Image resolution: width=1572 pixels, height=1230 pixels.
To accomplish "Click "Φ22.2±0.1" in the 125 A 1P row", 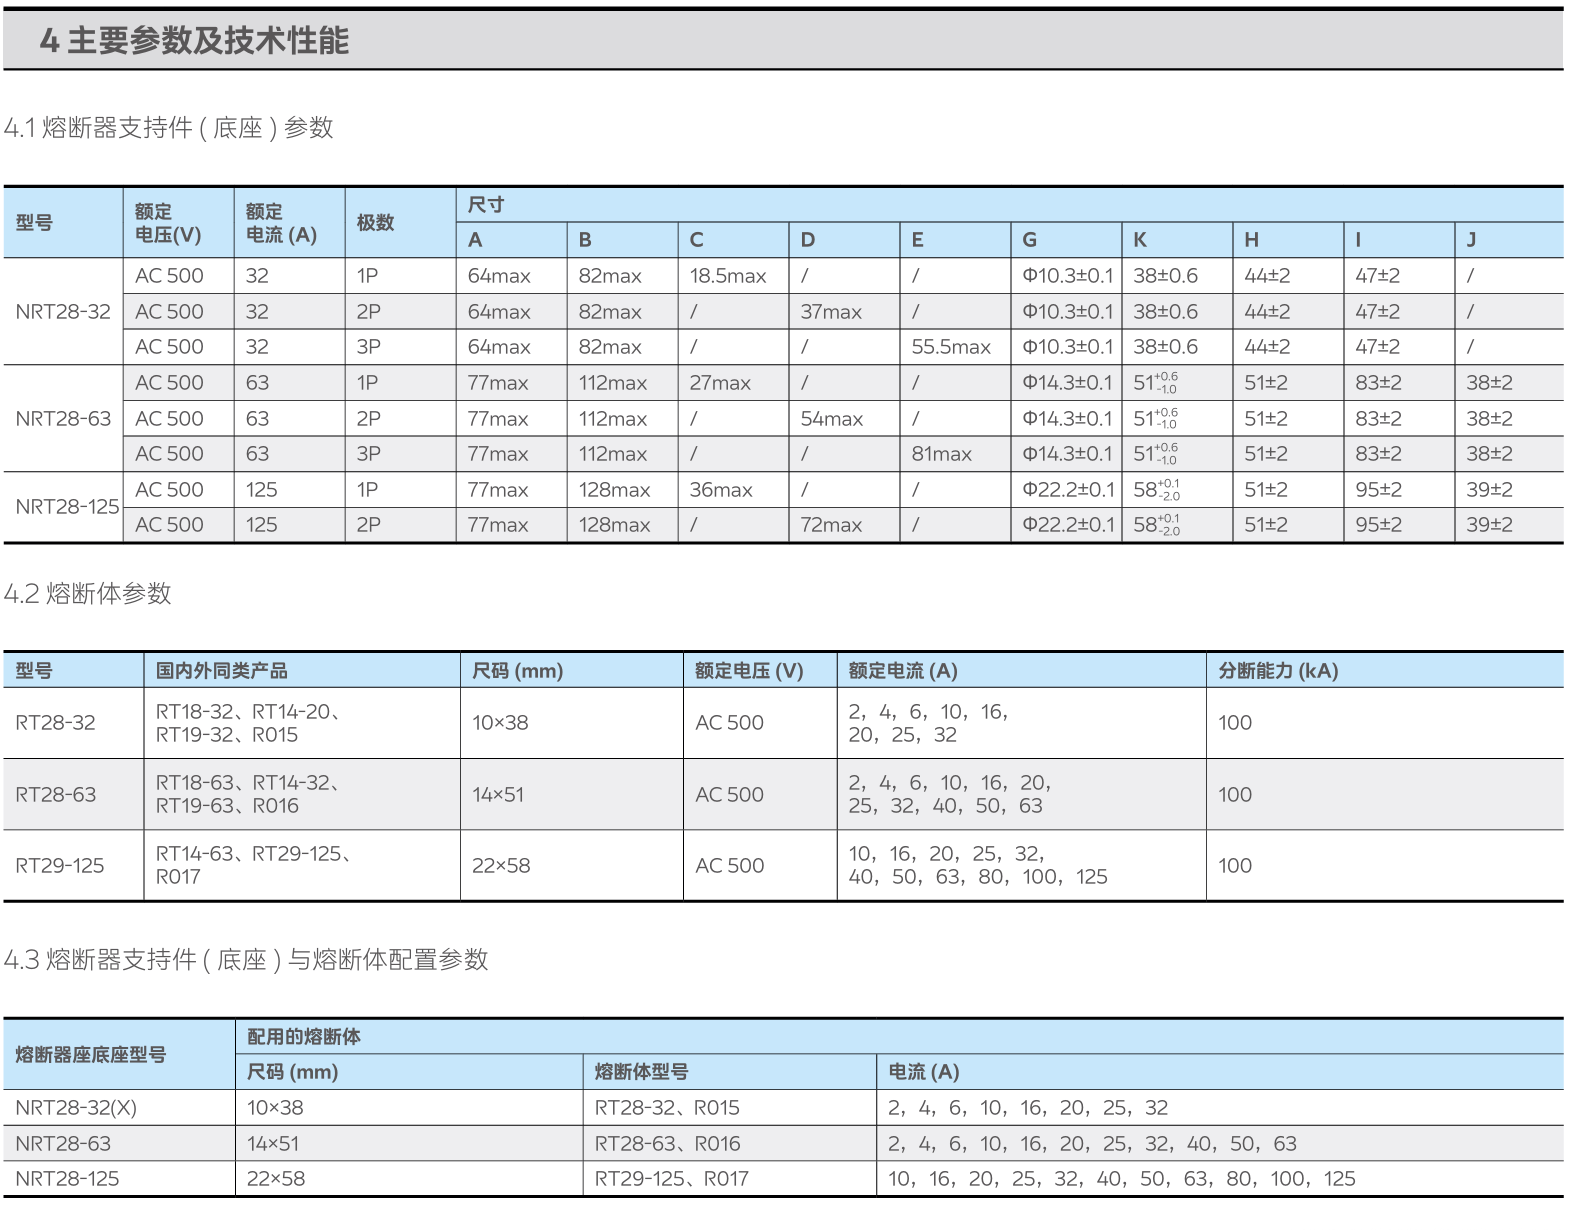I will 1068,490.
